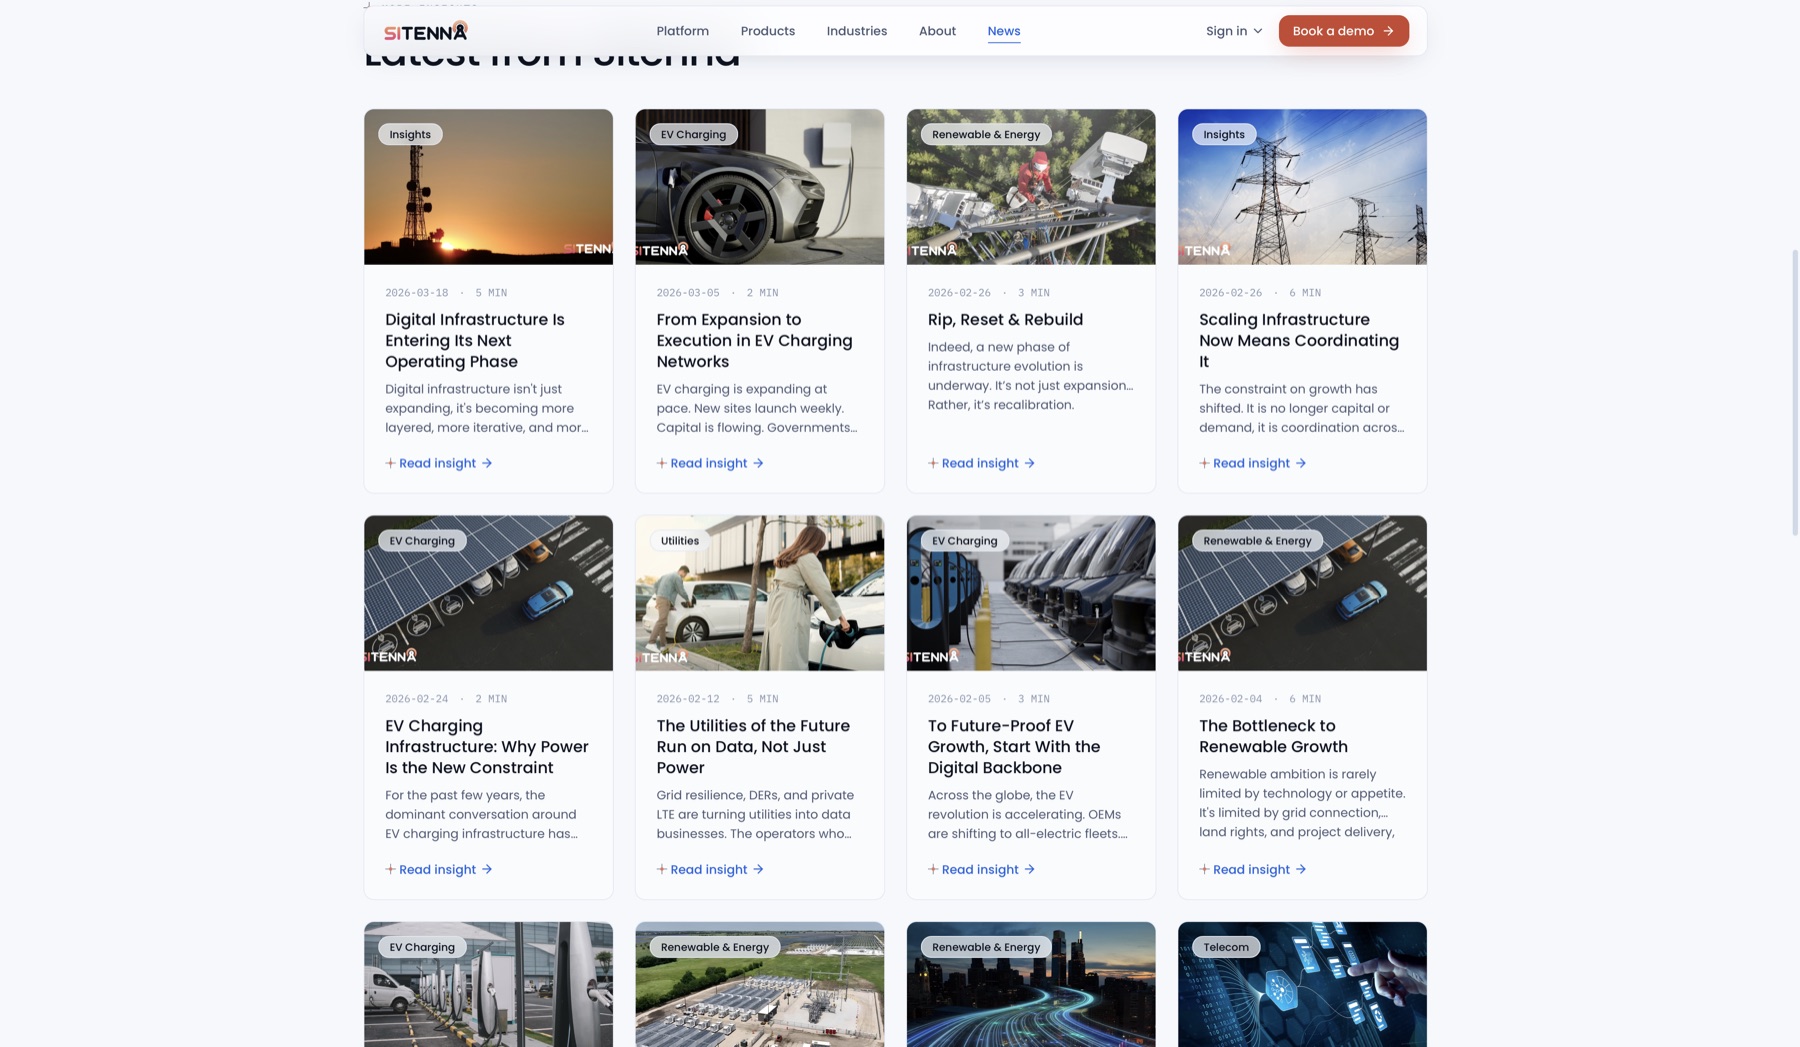Viewport: 1800px width, 1047px height.
Task: Click the Utilities tag badge
Action: pyautogui.click(x=680, y=540)
